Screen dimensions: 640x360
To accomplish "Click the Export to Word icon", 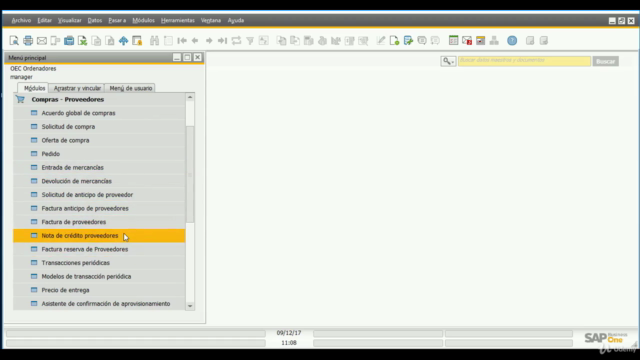I will click(96, 40).
